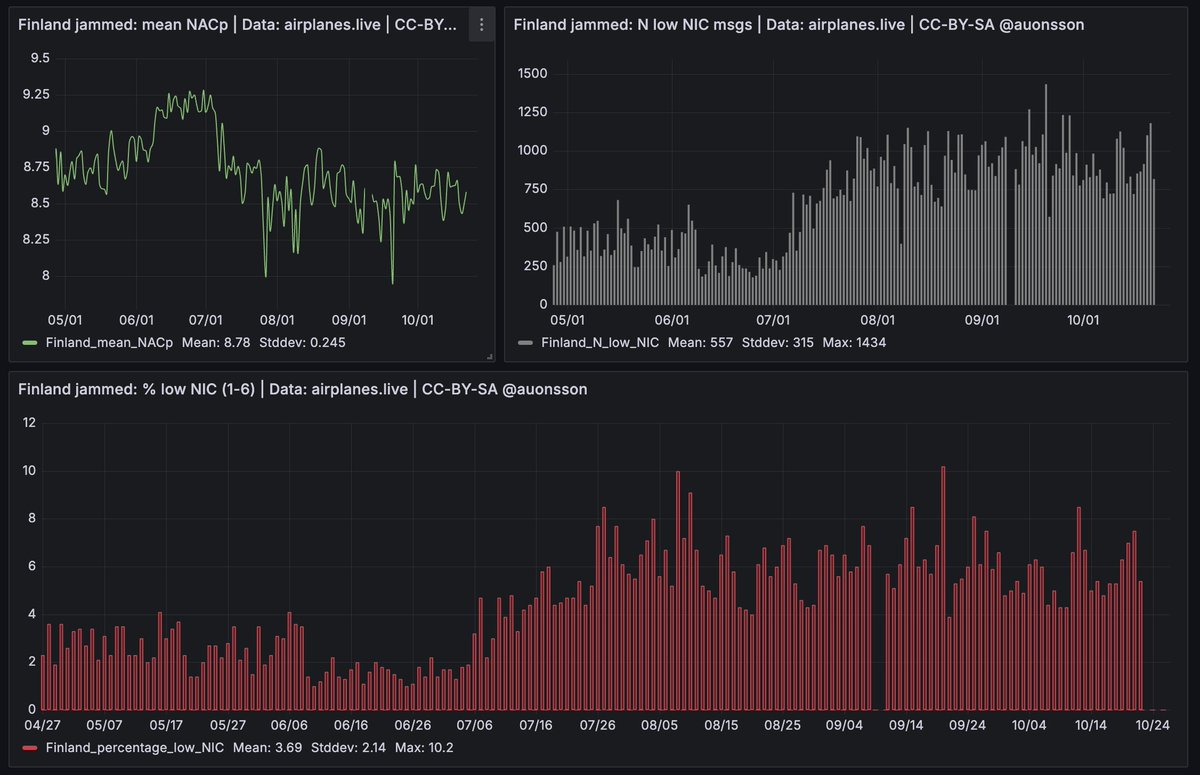Click the 10/01 x-axis label in mean NACp panel

pos(418,320)
